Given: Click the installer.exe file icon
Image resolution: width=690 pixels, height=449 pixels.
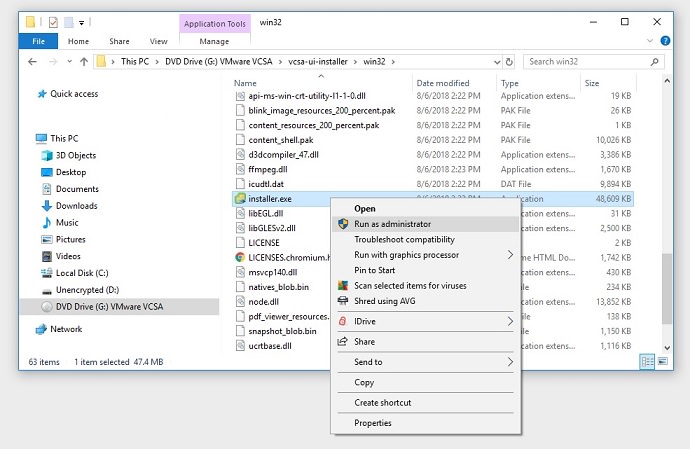Looking at the screenshot, I should [x=240, y=199].
